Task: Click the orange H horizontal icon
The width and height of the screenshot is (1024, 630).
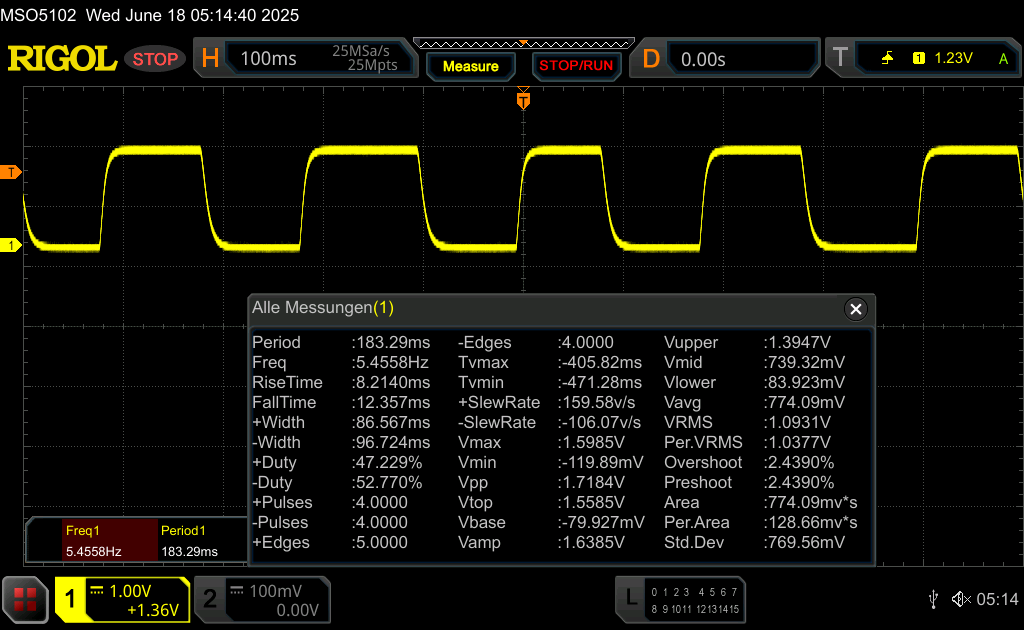Action: tap(210, 59)
